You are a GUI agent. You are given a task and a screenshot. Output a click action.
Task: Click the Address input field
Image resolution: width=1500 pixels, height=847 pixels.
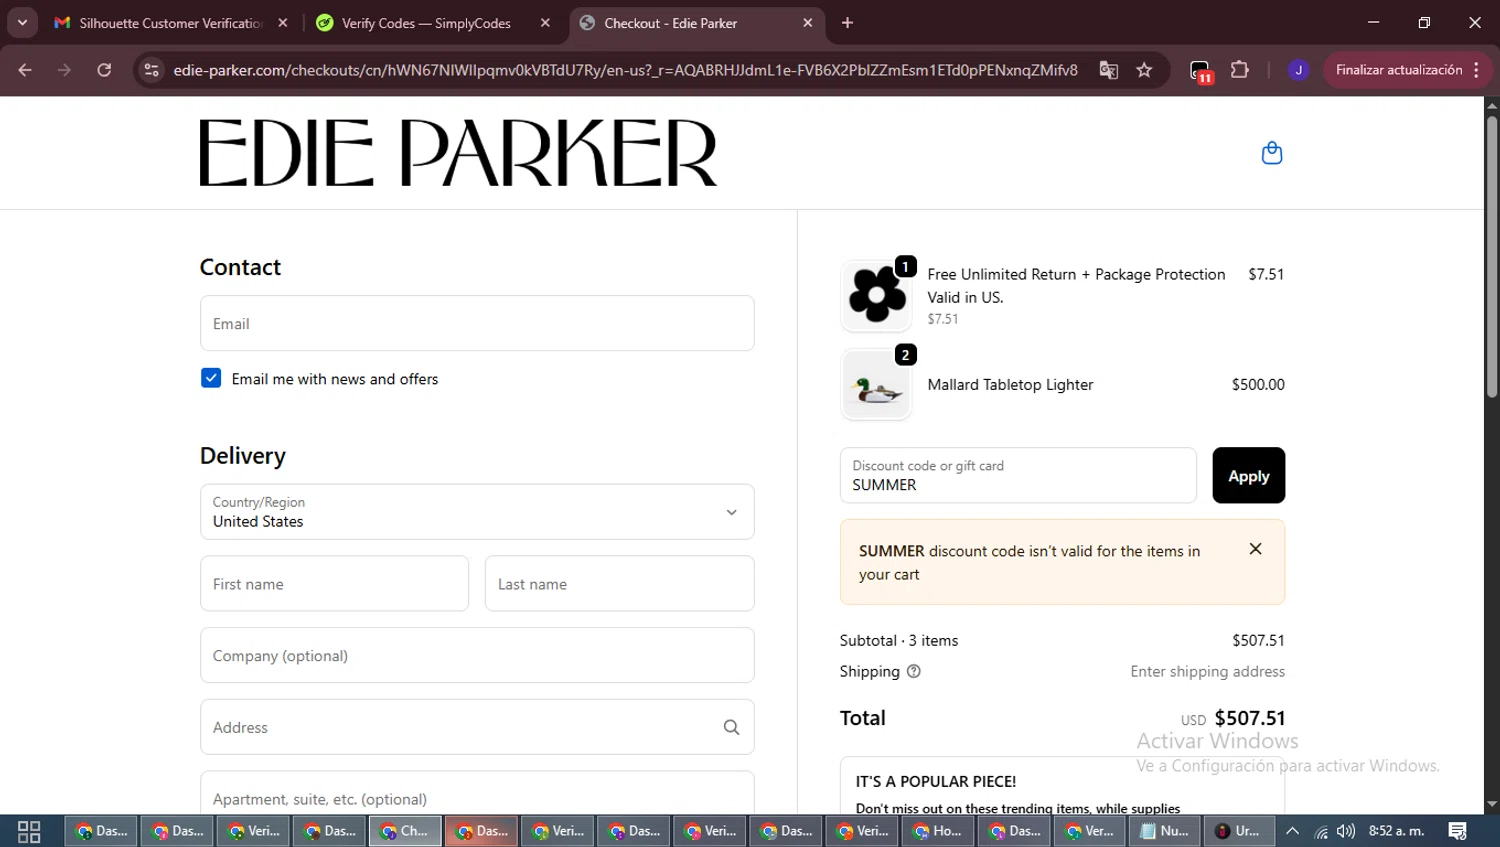[x=477, y=727]
